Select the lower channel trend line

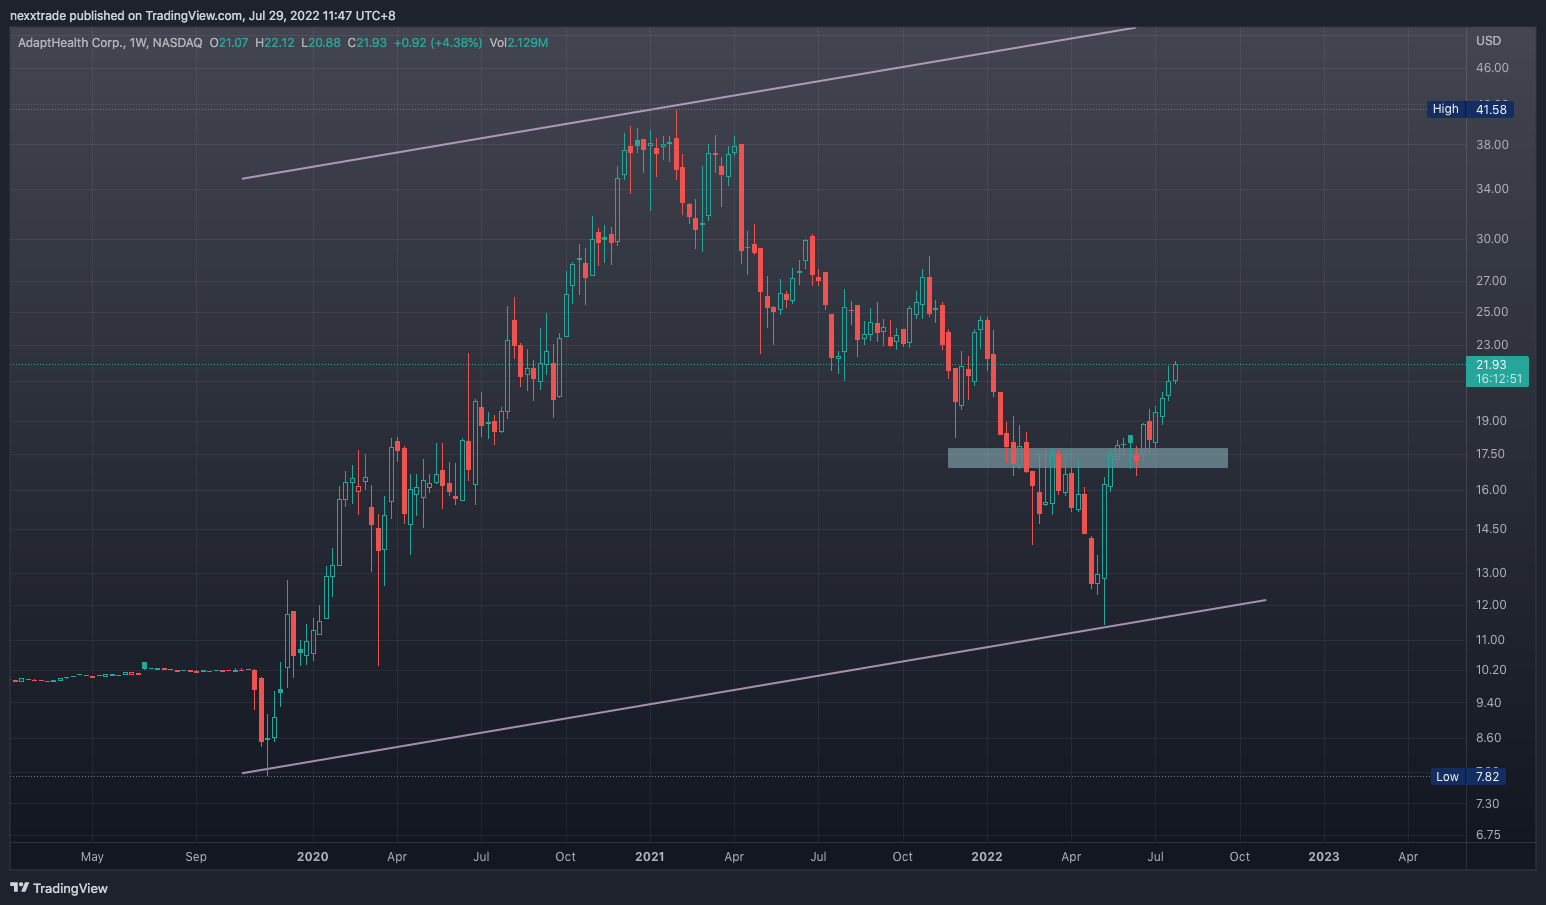pos(754,686)
